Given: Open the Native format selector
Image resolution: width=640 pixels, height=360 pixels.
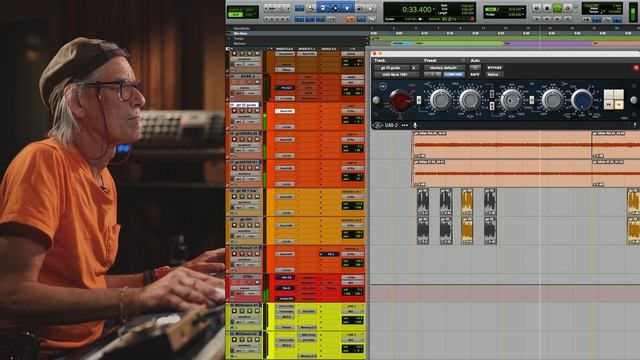Looking at the screenshot, I should pyautogui.click(x=494, y=75).
